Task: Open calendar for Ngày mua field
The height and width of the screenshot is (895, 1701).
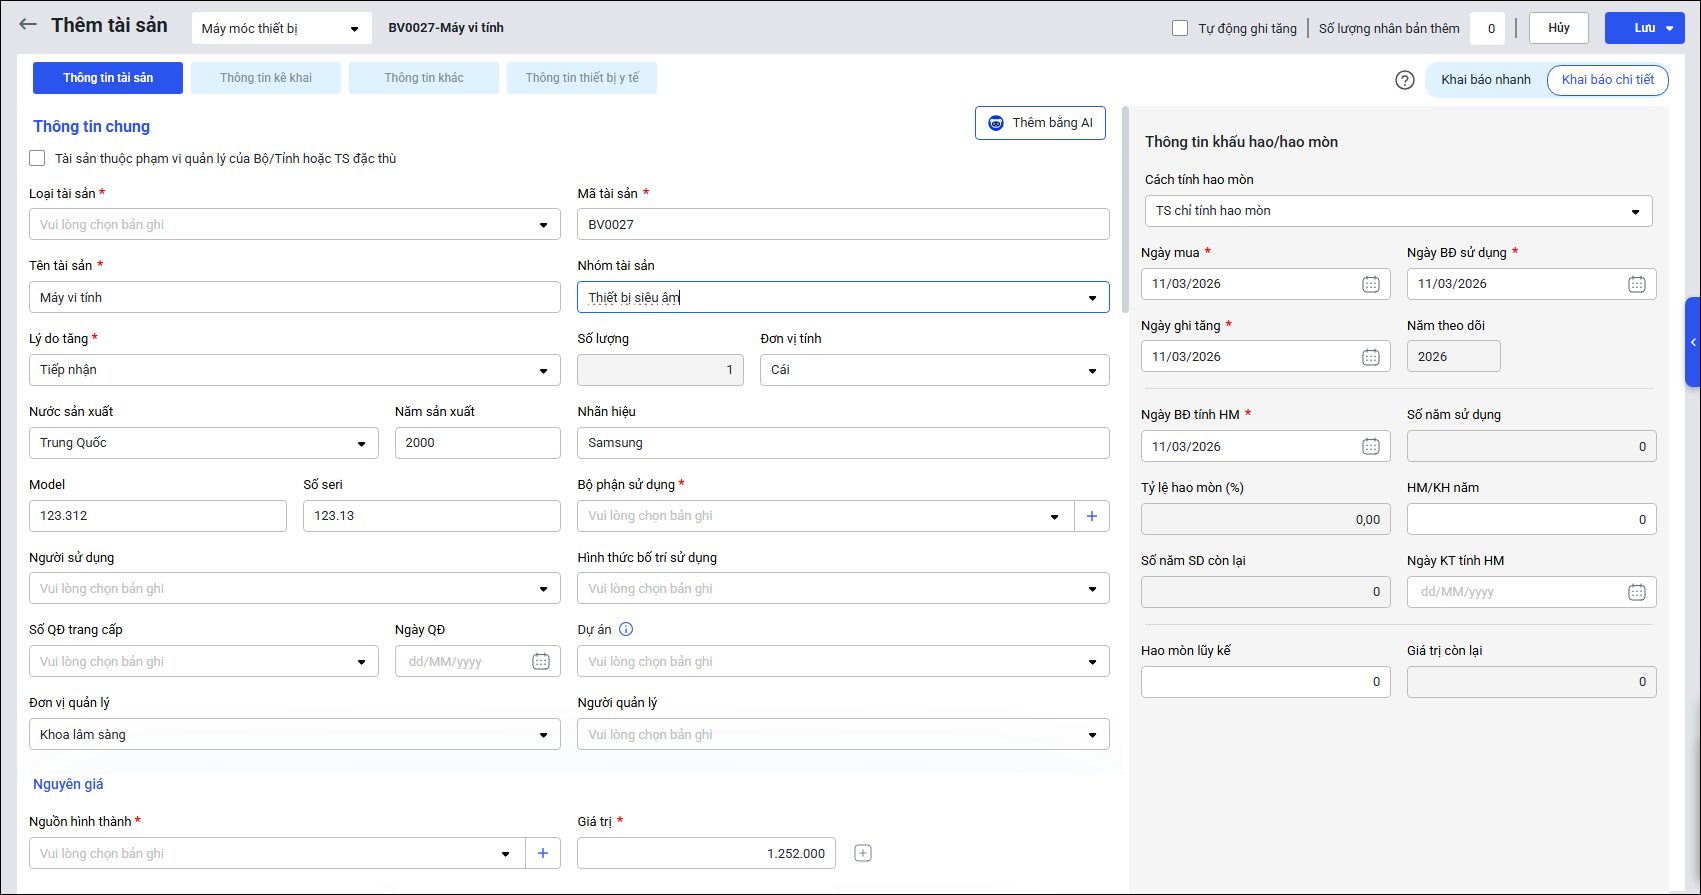Action: pyautogui.click(x=1370, y=284)
